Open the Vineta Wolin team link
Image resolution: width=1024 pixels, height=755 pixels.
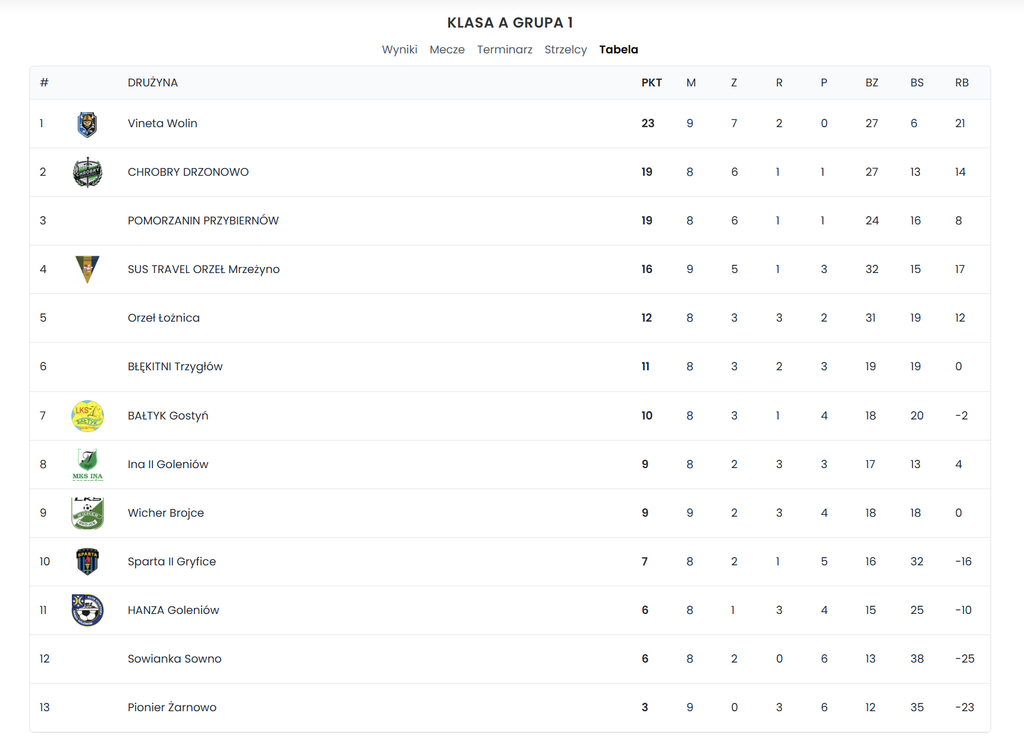pyautogui.click(x=162, y=123)
